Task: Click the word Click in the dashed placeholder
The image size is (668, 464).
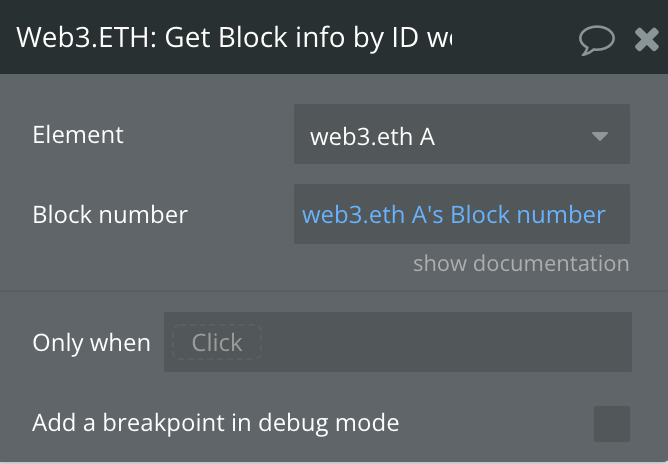Action: click(x=217, y=342)
